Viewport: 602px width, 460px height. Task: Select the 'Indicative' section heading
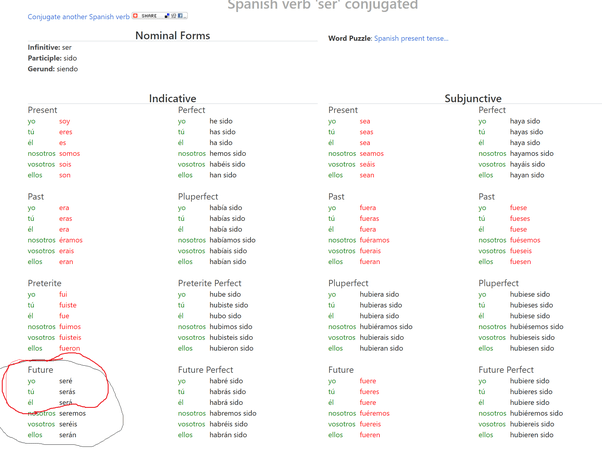173,98
